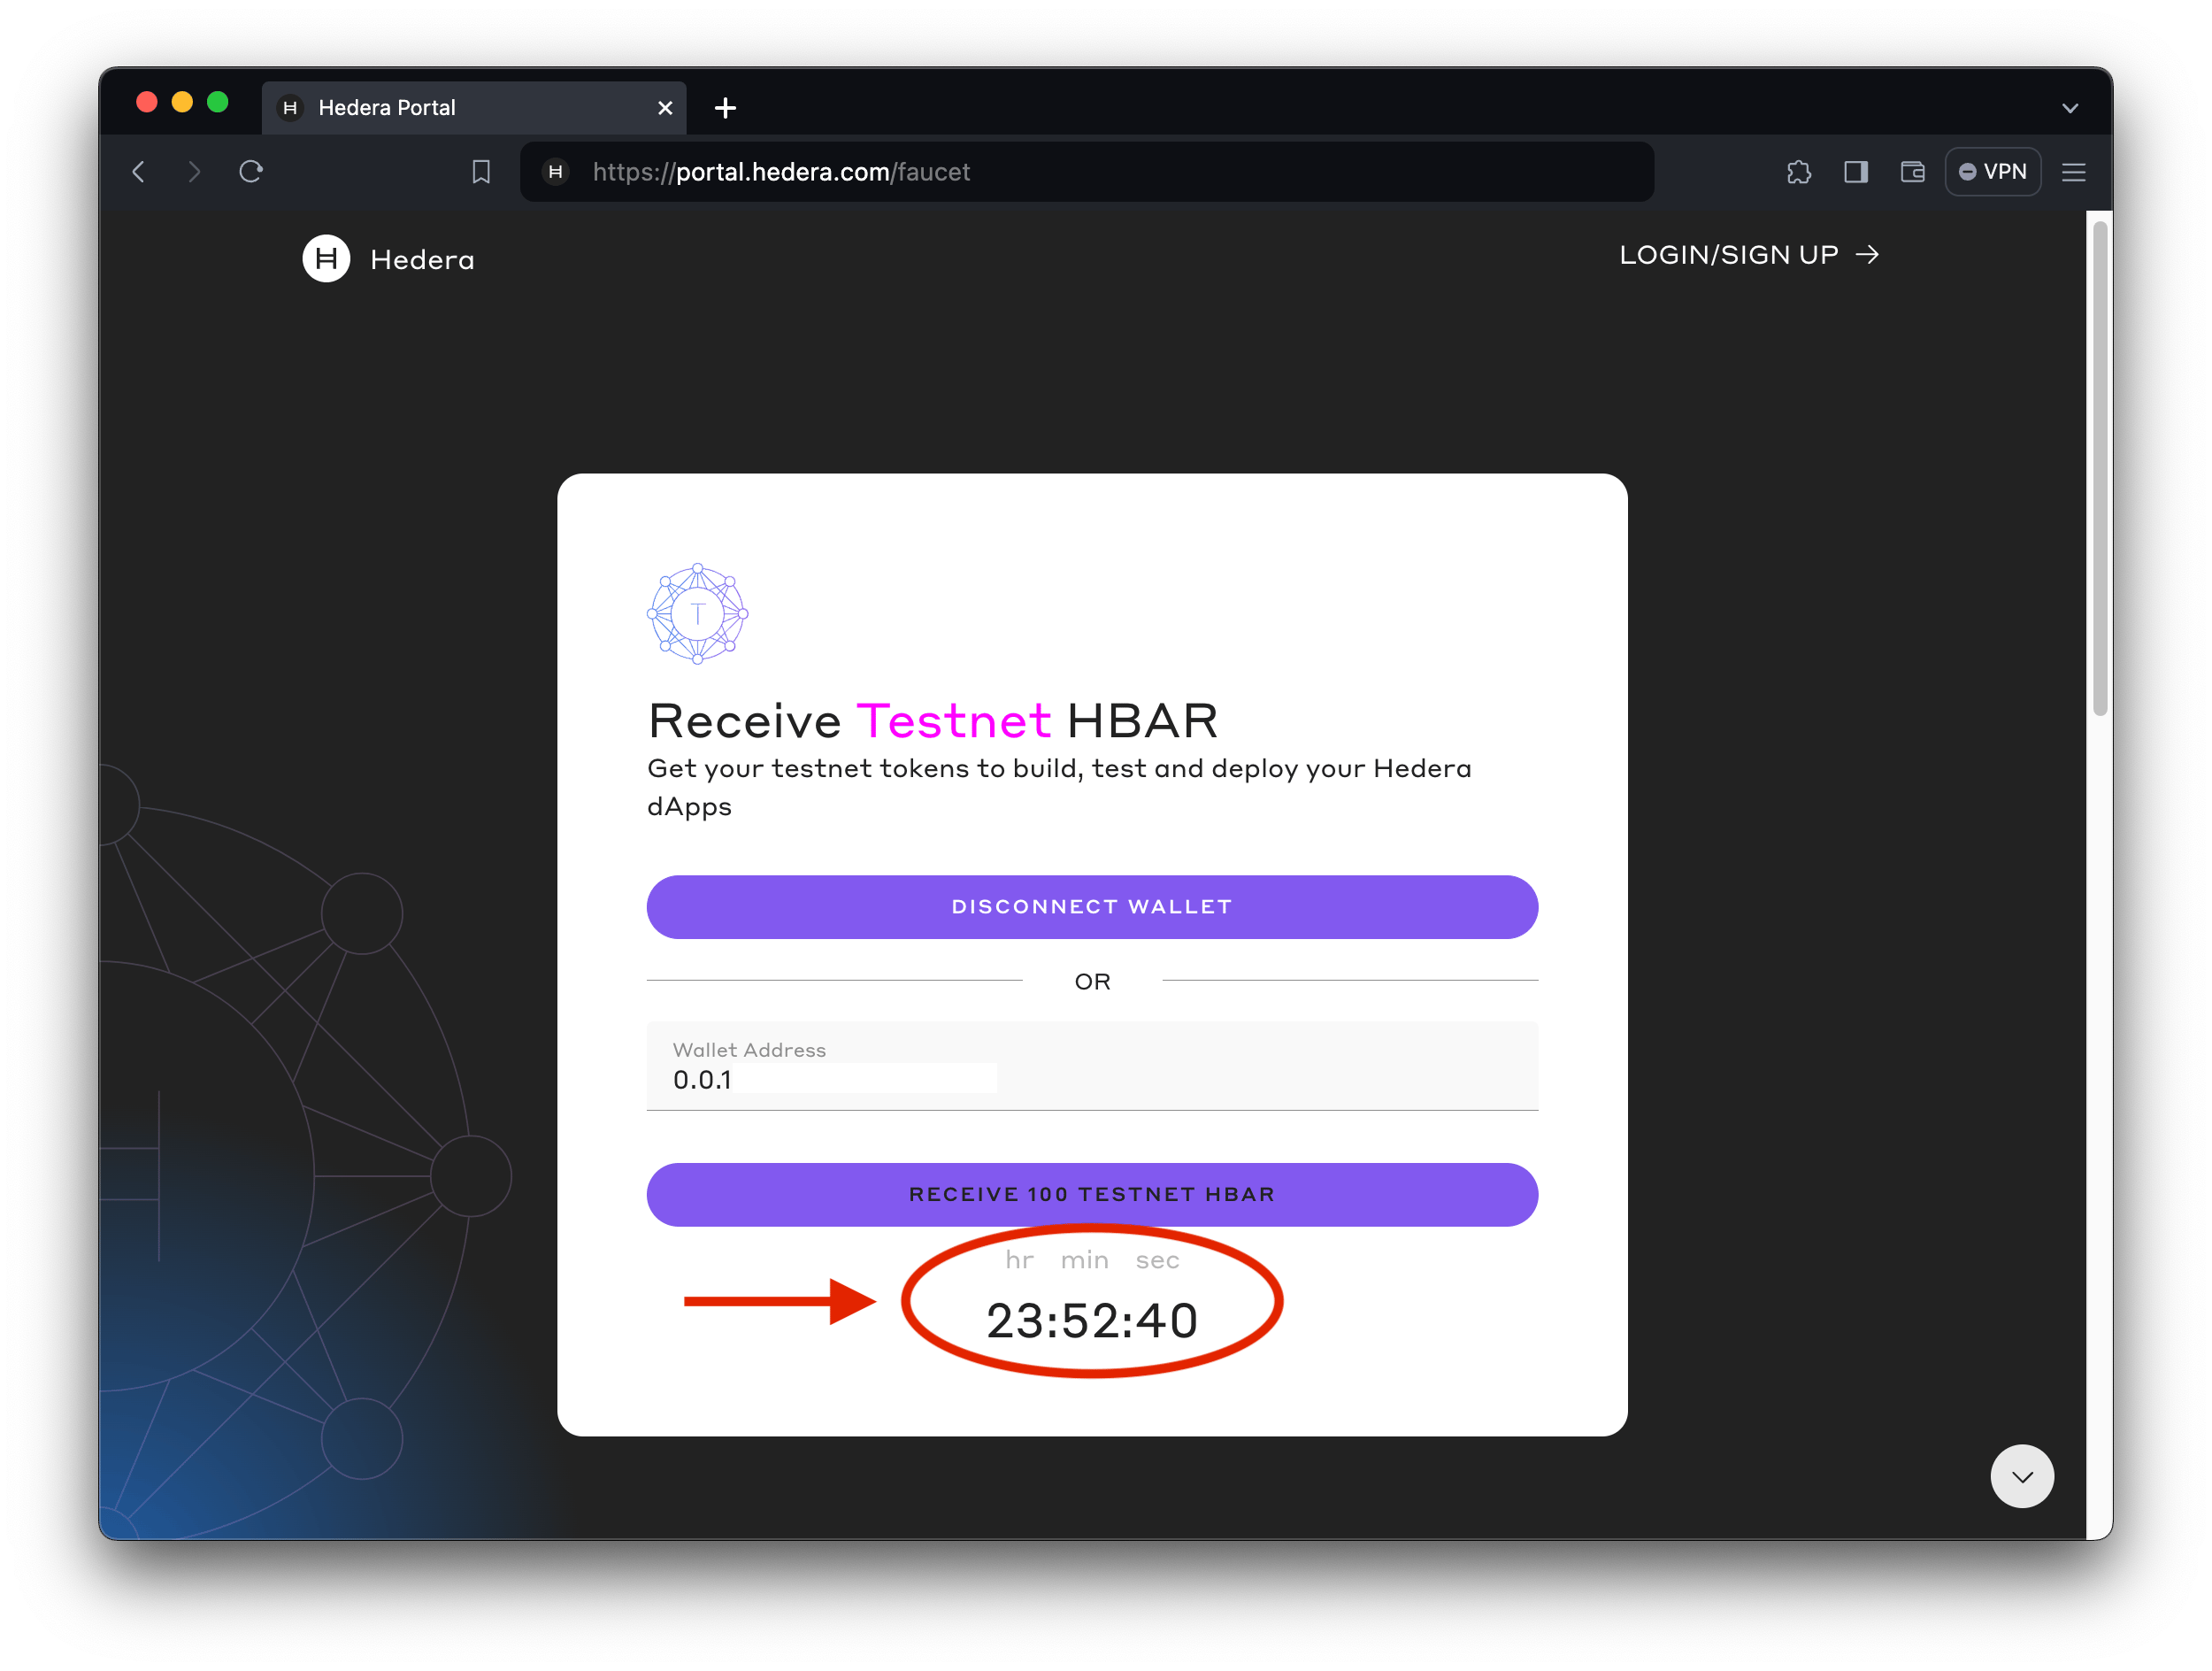Close the browser window with the red button

click(x=147, y=102)
